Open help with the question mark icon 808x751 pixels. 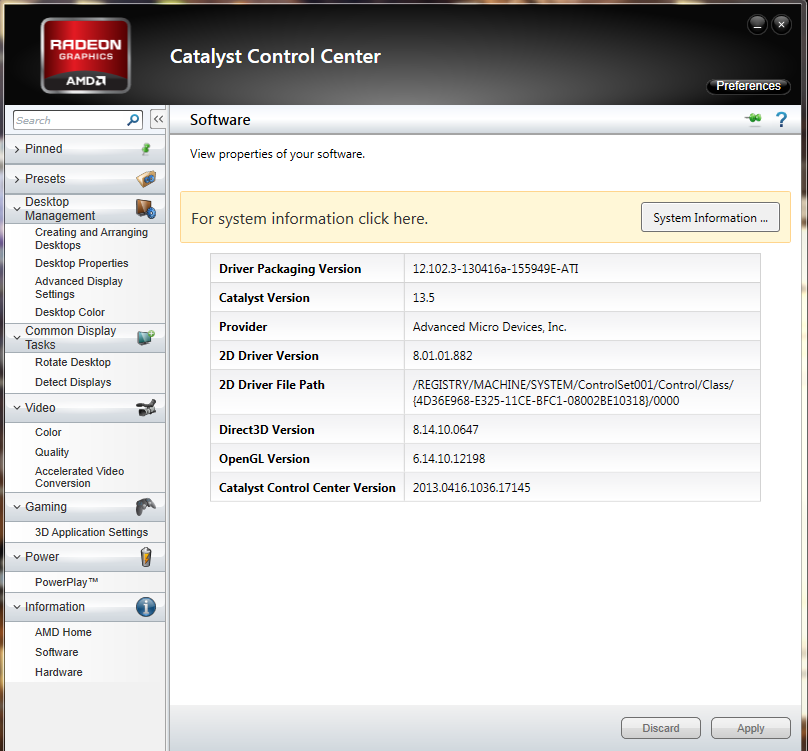[781, 120]
